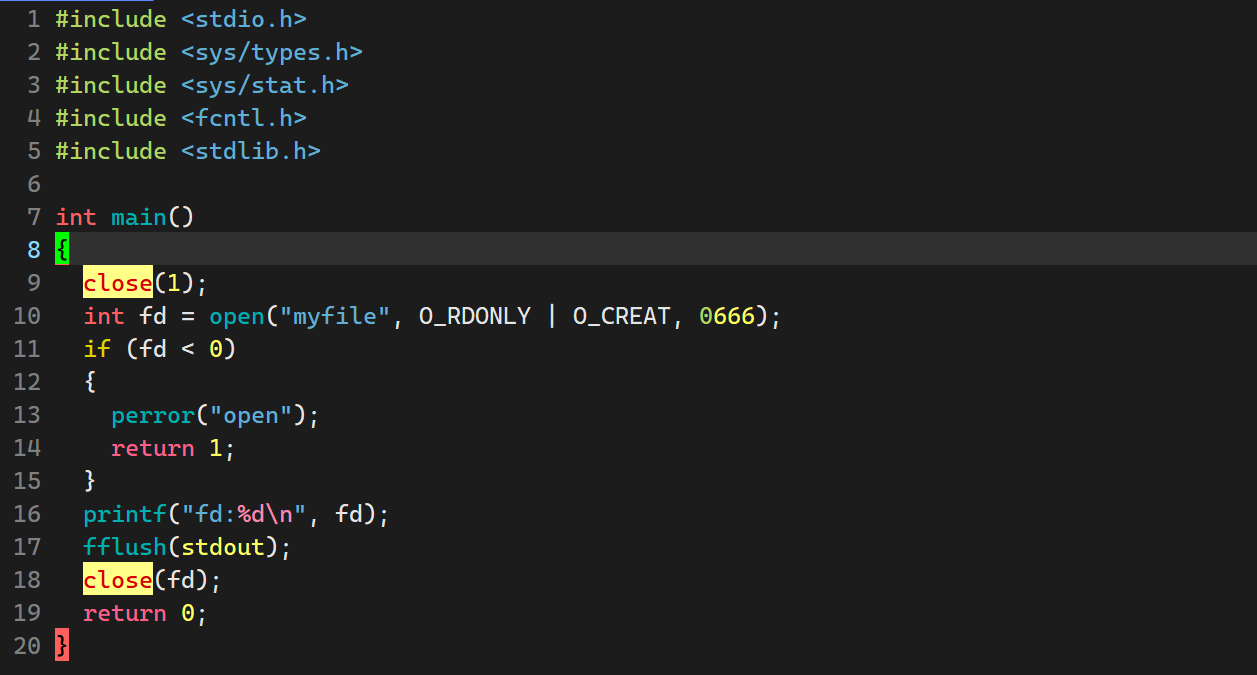1257x675 pixels.
Task: Click the fcntl.h header on line 4
Action: tap(243, 118)
